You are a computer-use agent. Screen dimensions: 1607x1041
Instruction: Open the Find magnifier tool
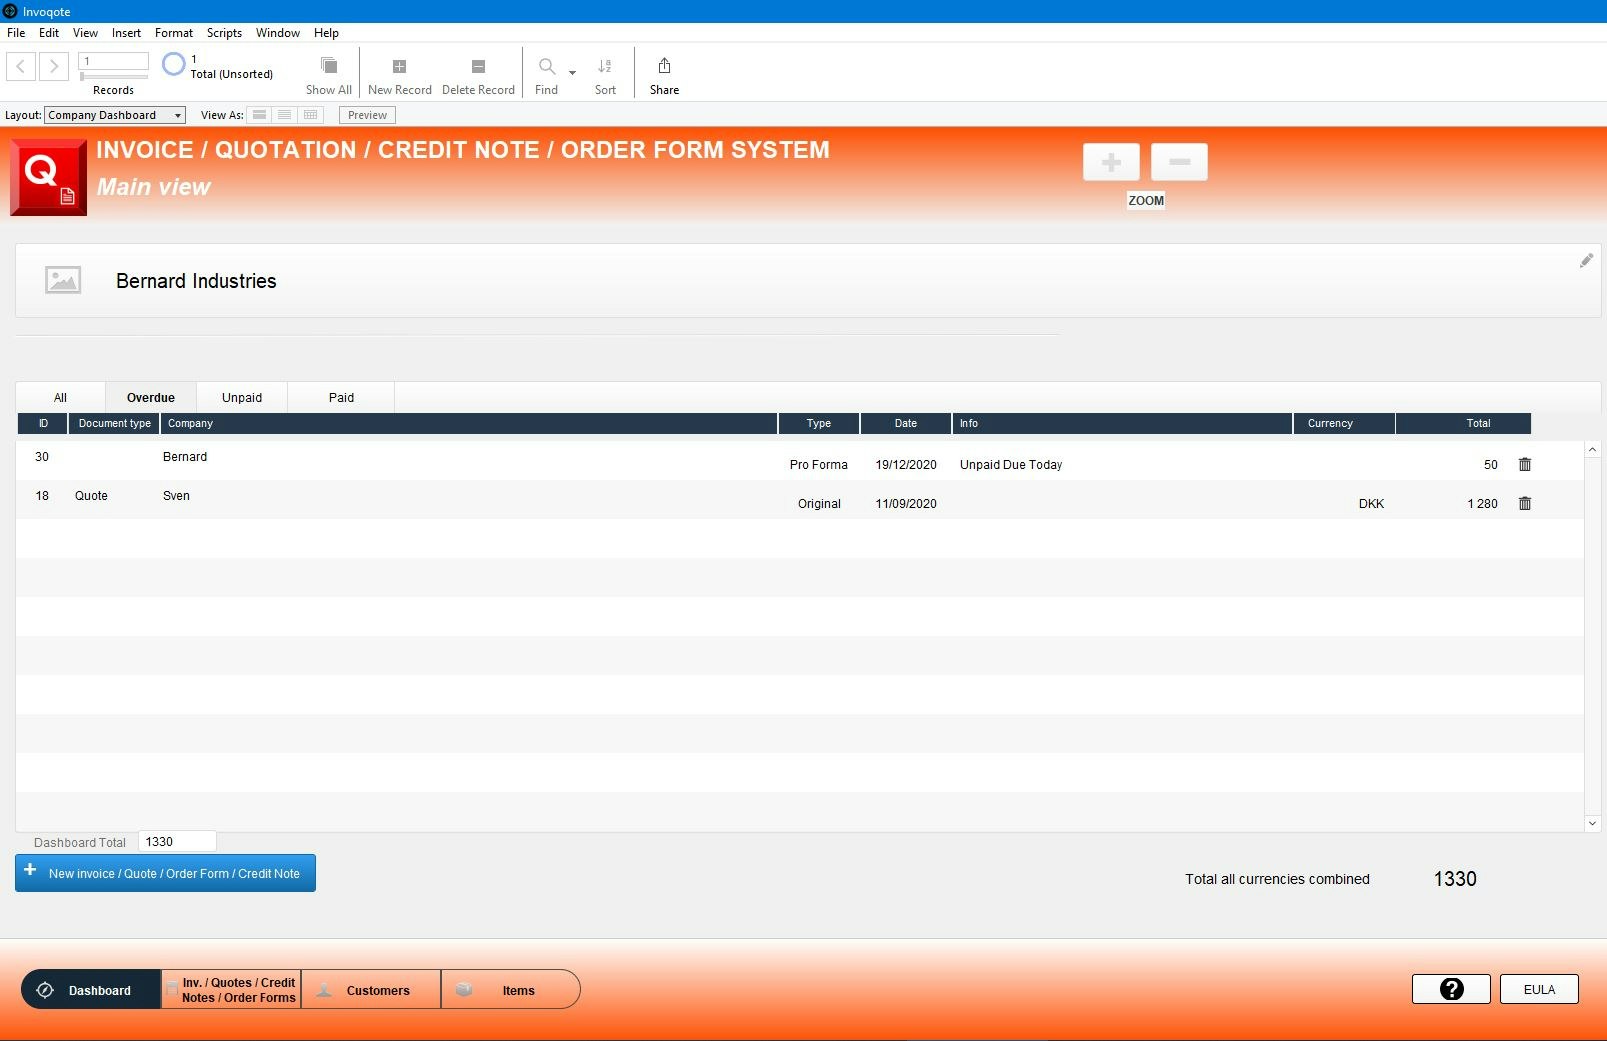pyautogui.click(x=546, y=67)
